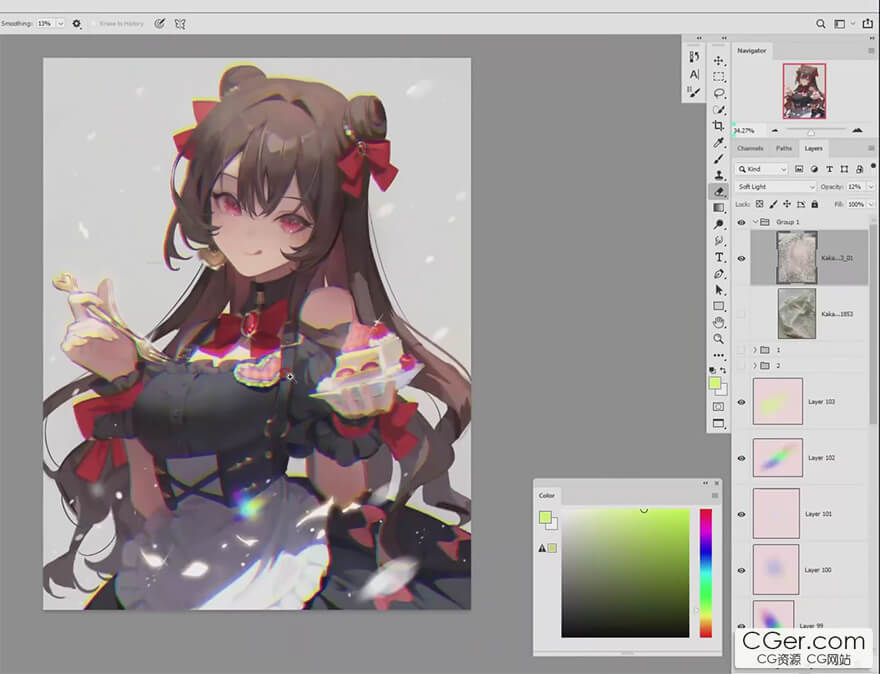Viewport: 880px width, 674px height.
Task: Pick a hue on the Color panel spectrum strip
Action: pyautogui.click(x=705, y=573)
